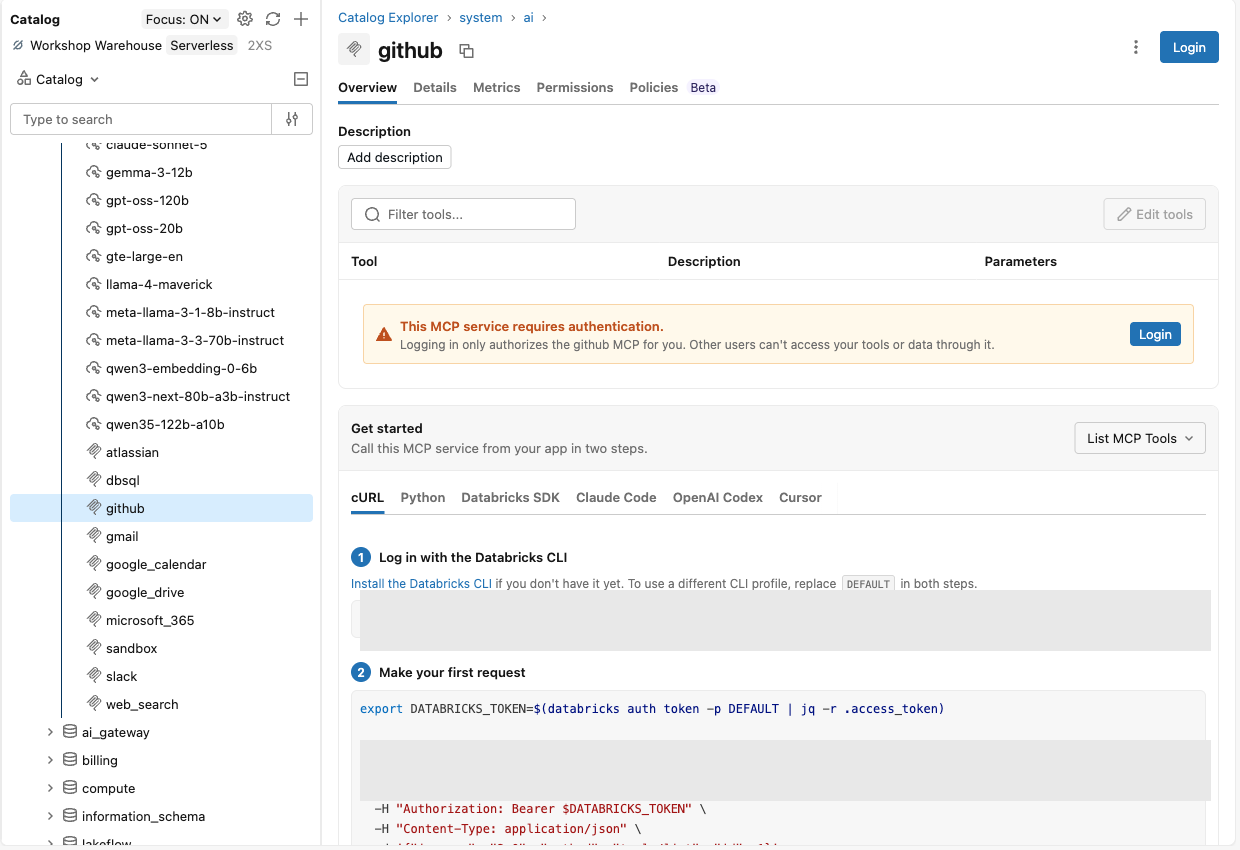Switch to the Metrics tab

pos(497,88)
